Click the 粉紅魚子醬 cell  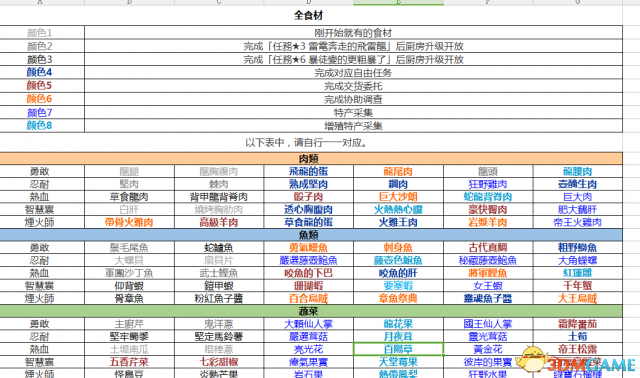219,298
